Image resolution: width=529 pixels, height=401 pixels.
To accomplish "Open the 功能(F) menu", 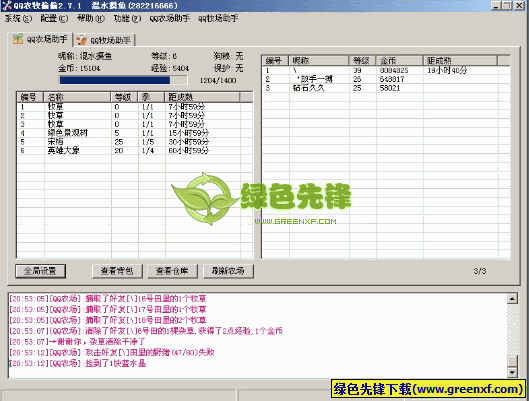I will pos(127,18).
